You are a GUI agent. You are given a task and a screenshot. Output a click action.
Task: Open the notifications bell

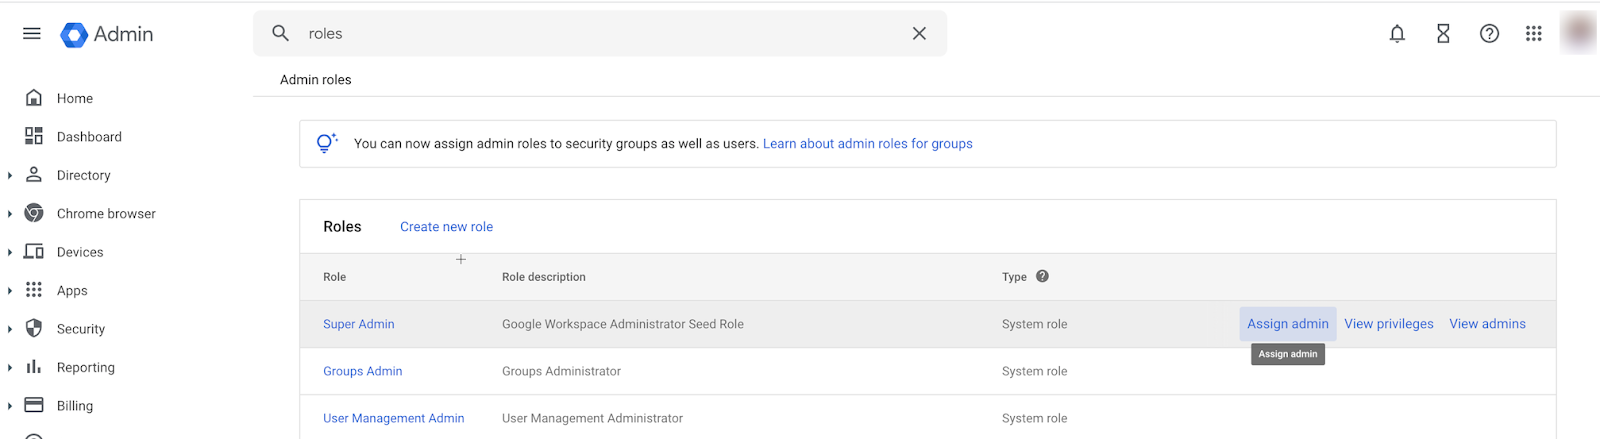click(1397, 34)
